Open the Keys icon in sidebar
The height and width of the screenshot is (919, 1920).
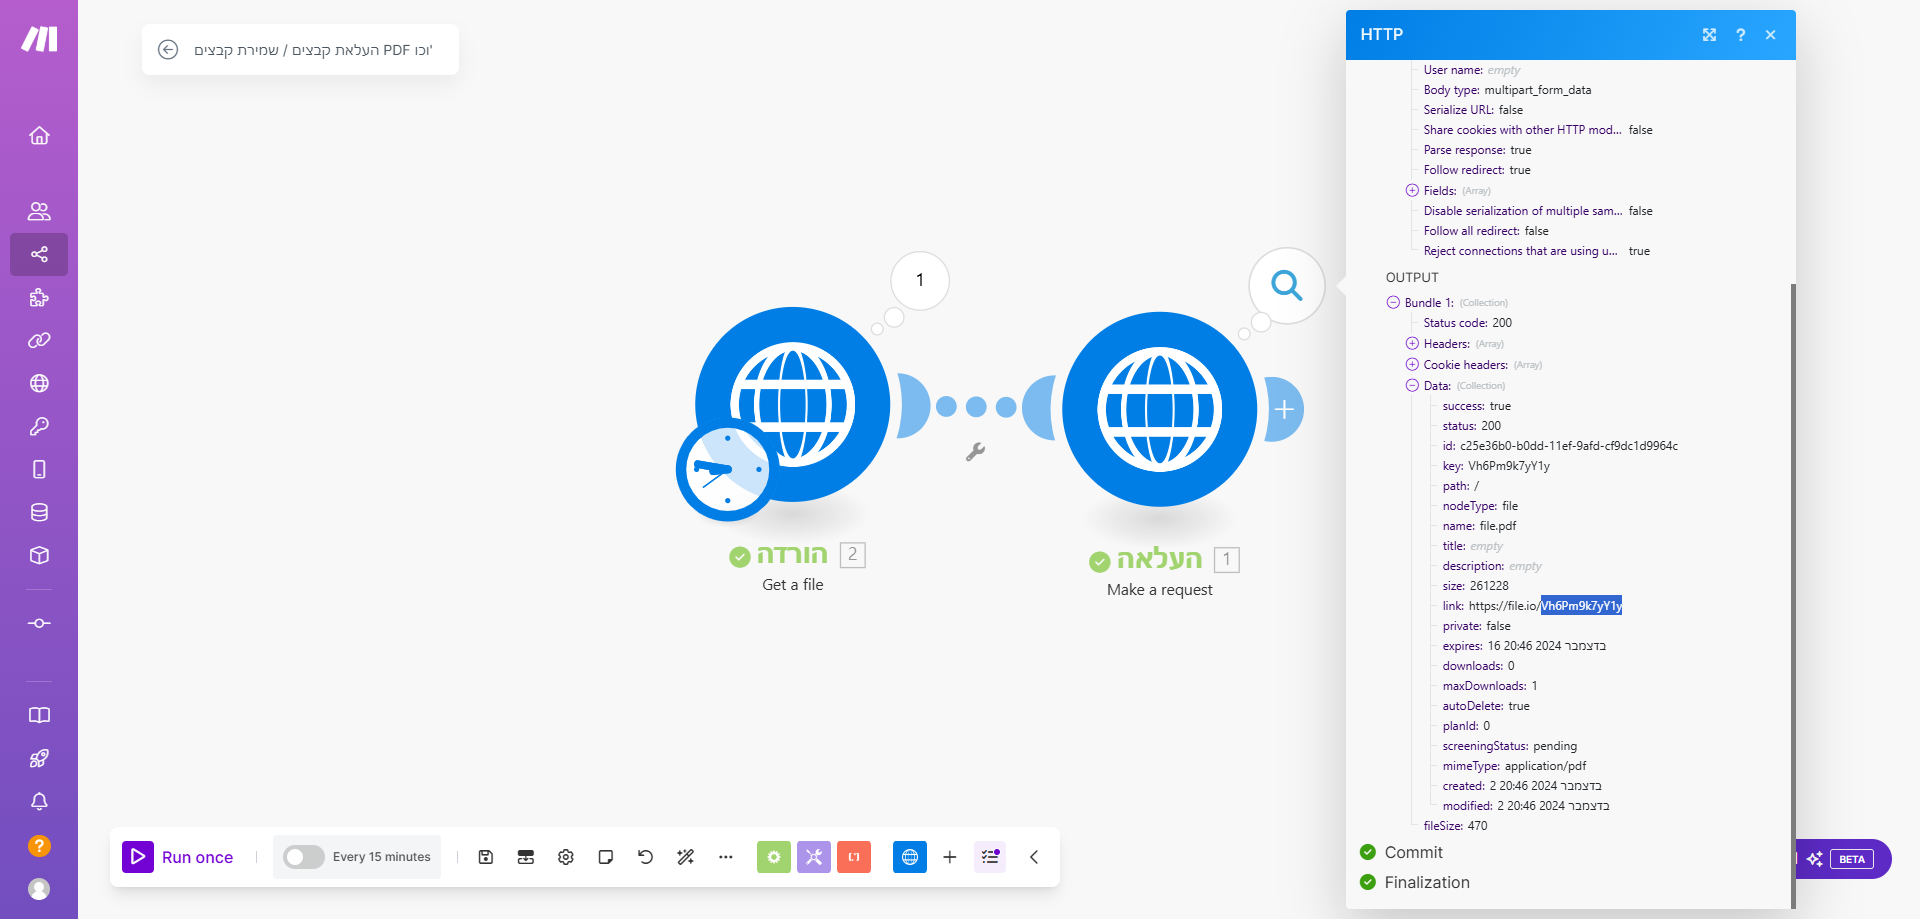[39, 426]
